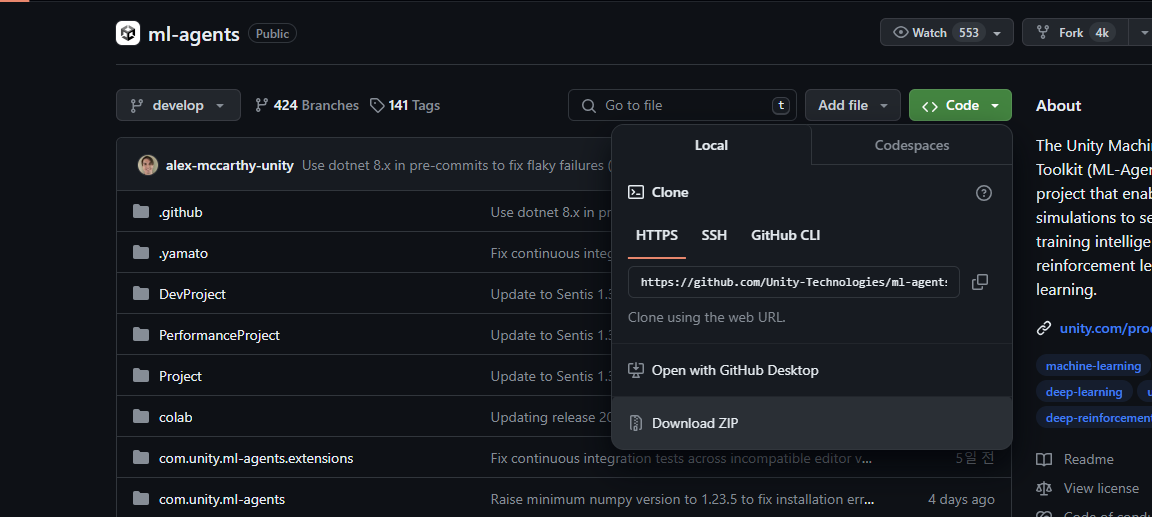The image size is (1152, 517).
Task: Open the colab folder
Action: (x=176, y=417)
